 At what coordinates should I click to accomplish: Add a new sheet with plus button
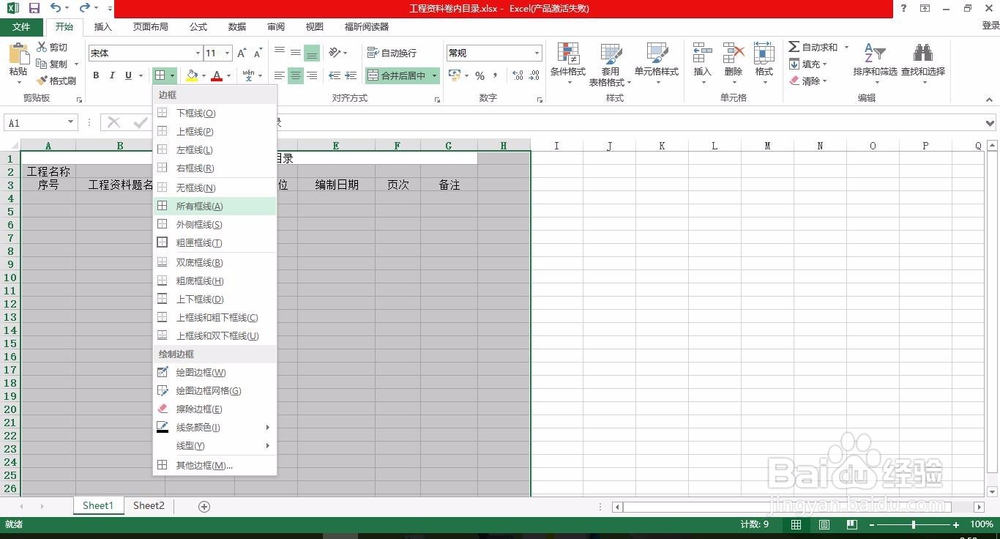(x=204, y=506)
